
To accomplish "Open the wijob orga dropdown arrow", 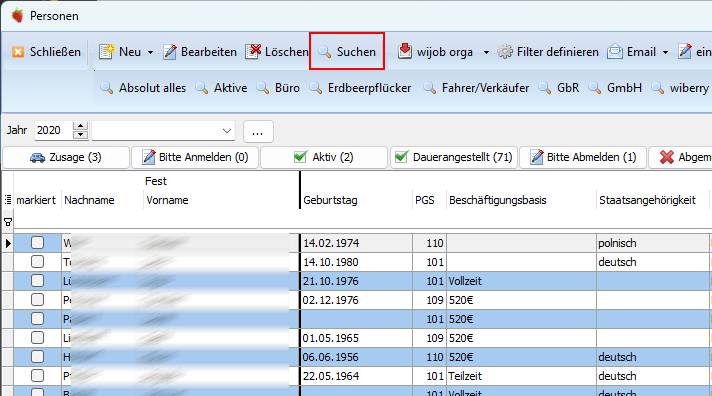I will coord(486,52).
